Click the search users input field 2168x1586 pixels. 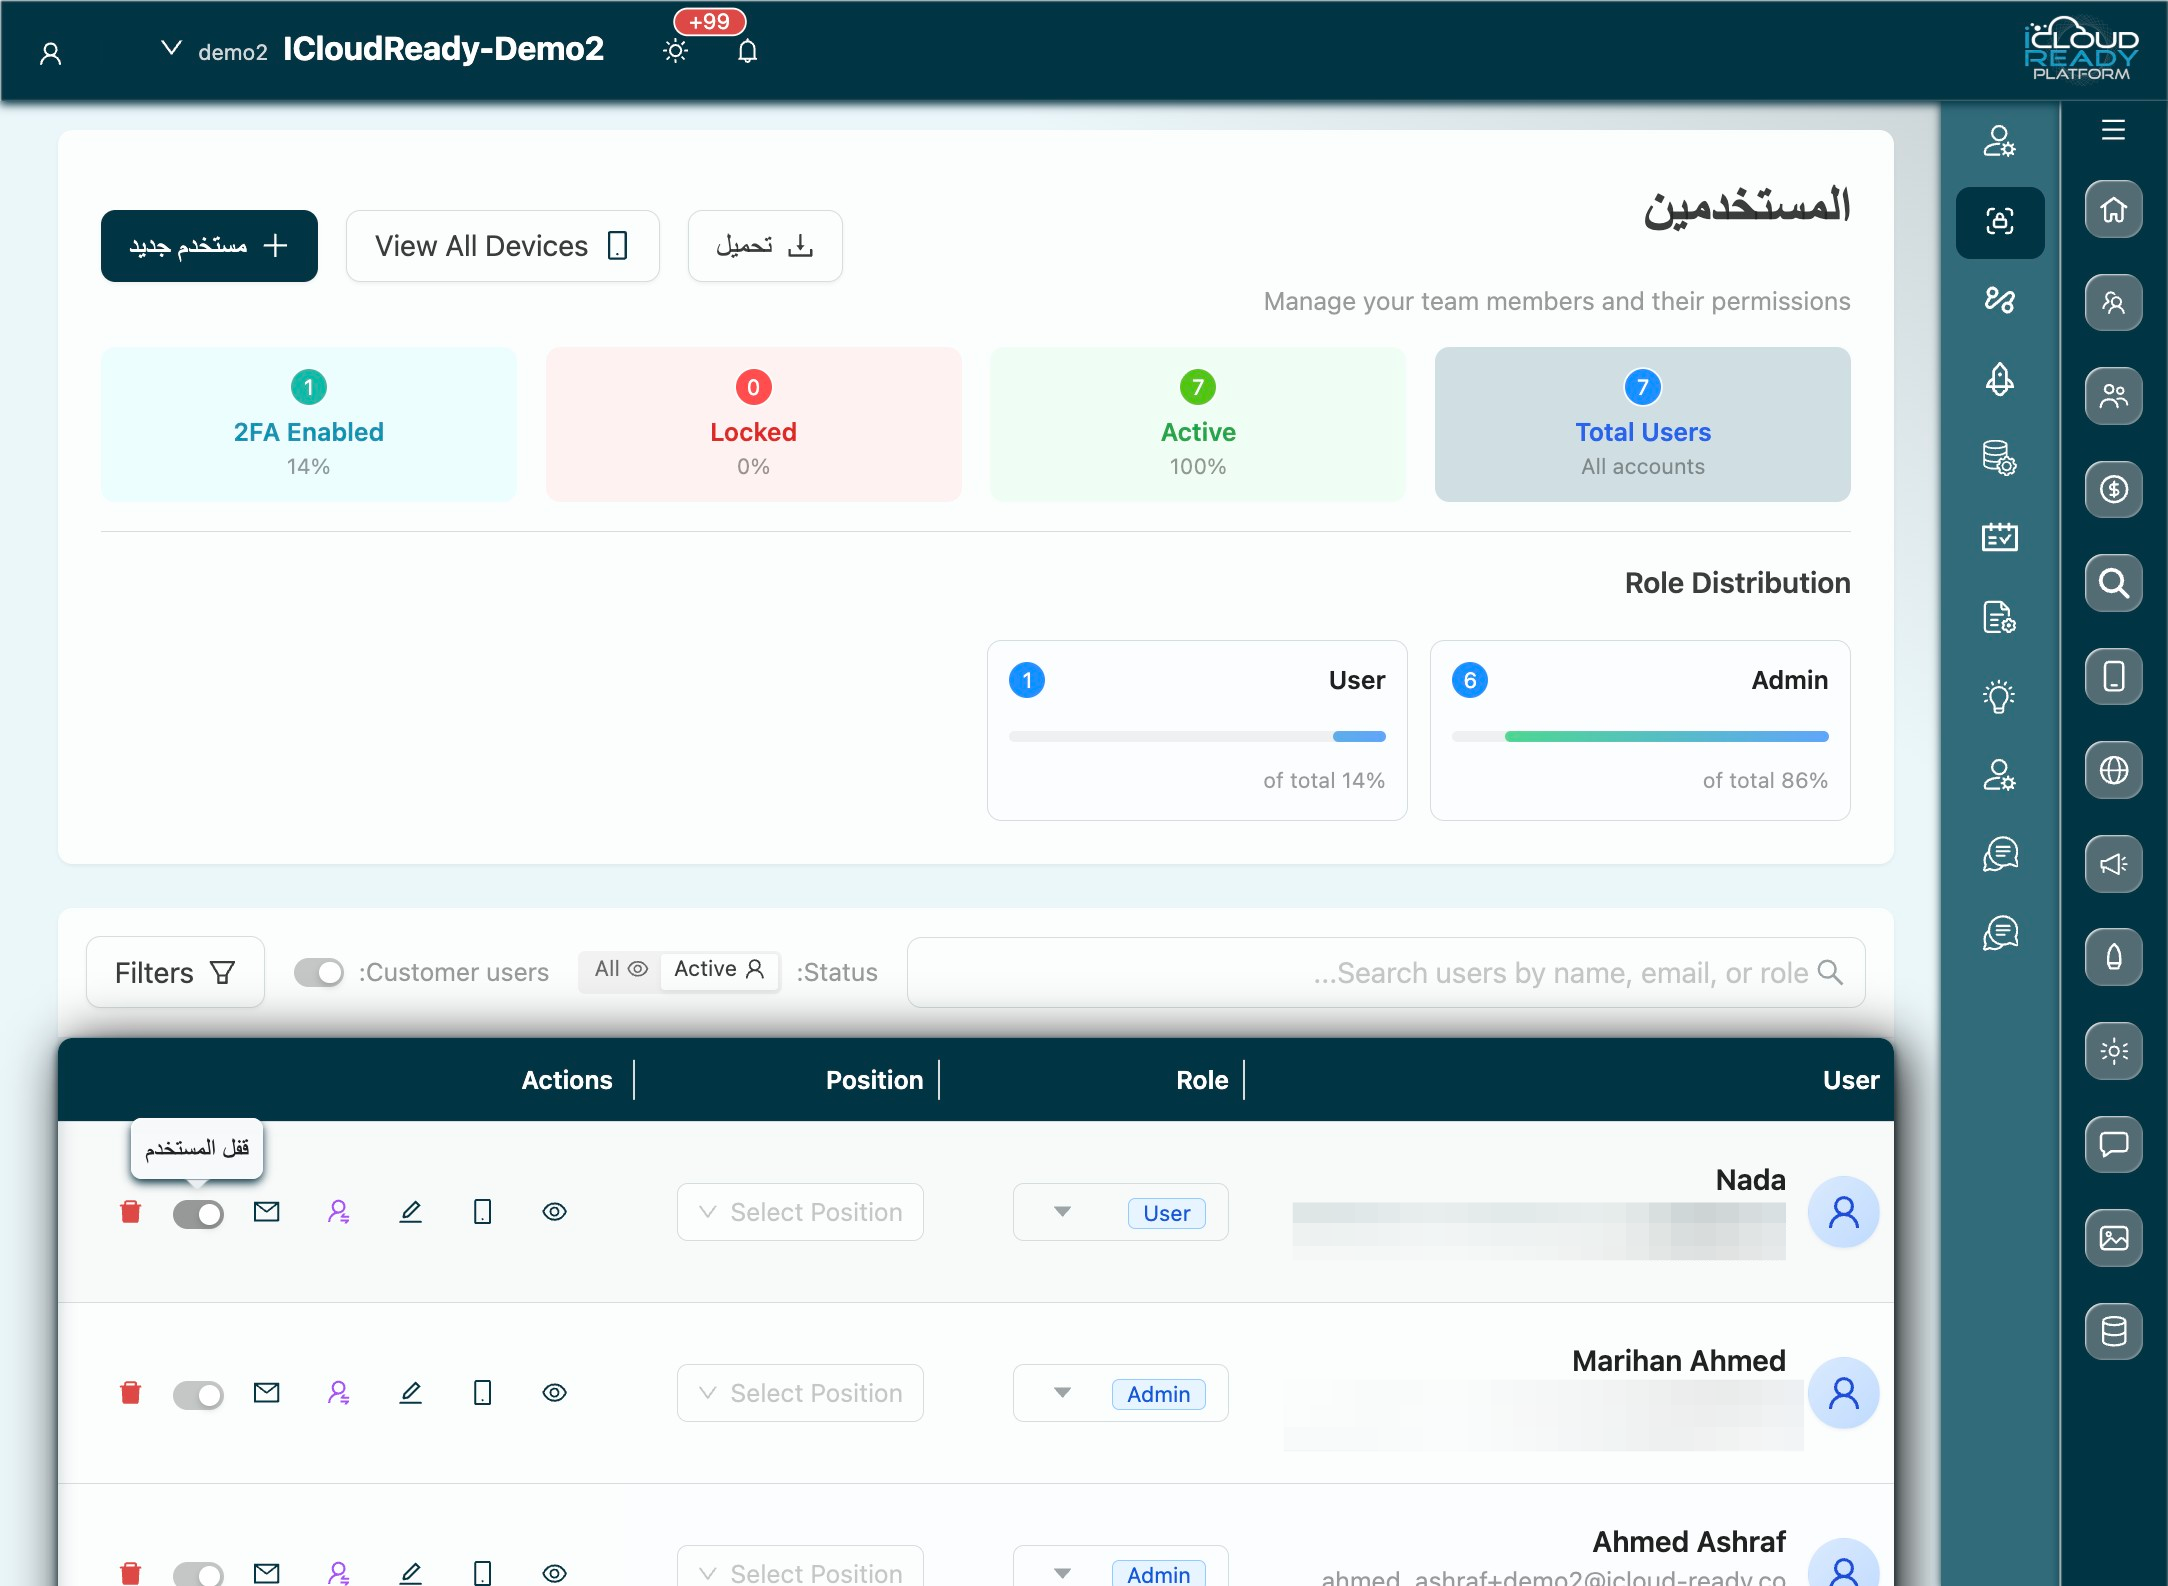click(1386, 972)
